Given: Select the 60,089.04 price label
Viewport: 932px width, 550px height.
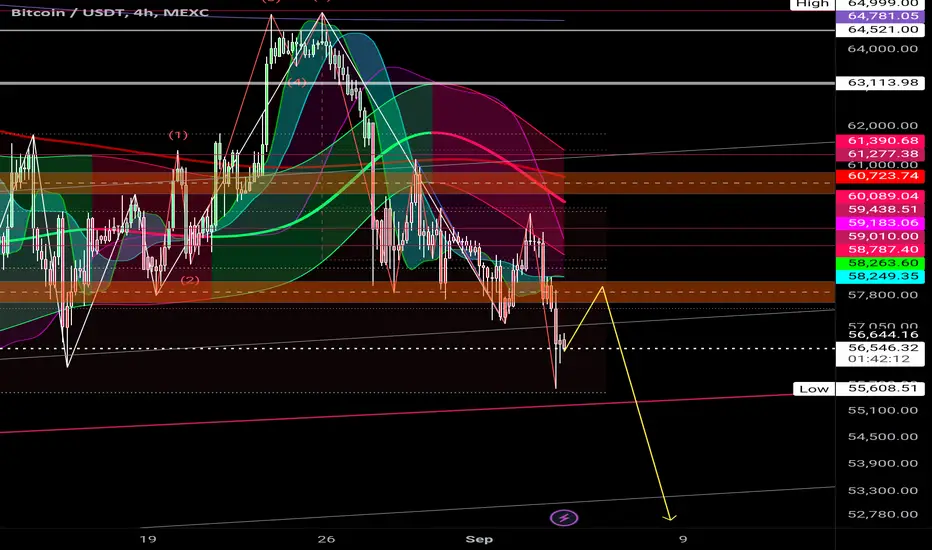Looking at the screenshot, I should pyautogui.click(x=880, y=196).
